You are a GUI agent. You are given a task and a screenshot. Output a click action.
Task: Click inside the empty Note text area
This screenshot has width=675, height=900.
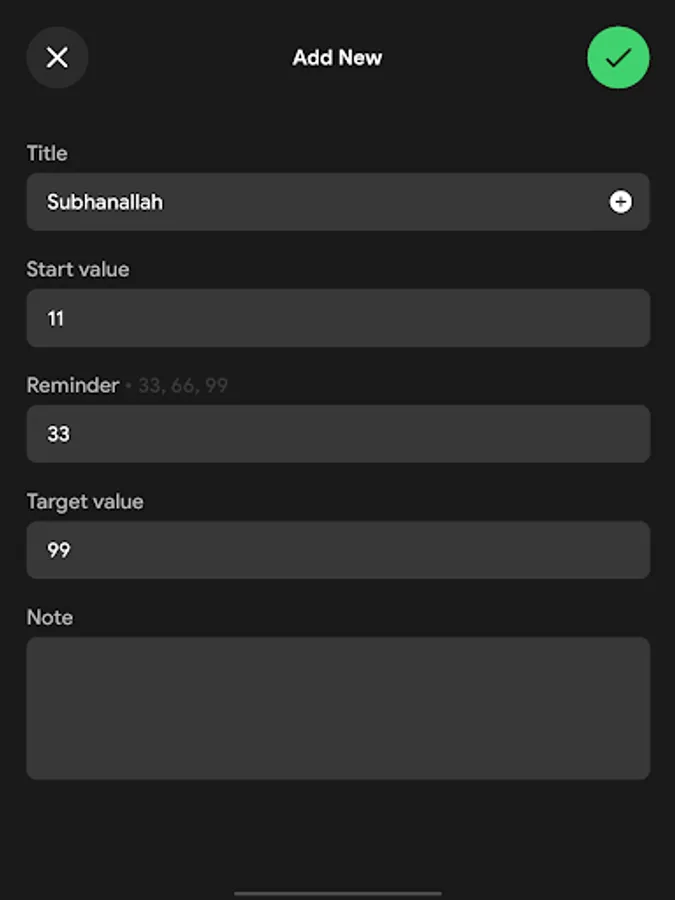(338, 708)
